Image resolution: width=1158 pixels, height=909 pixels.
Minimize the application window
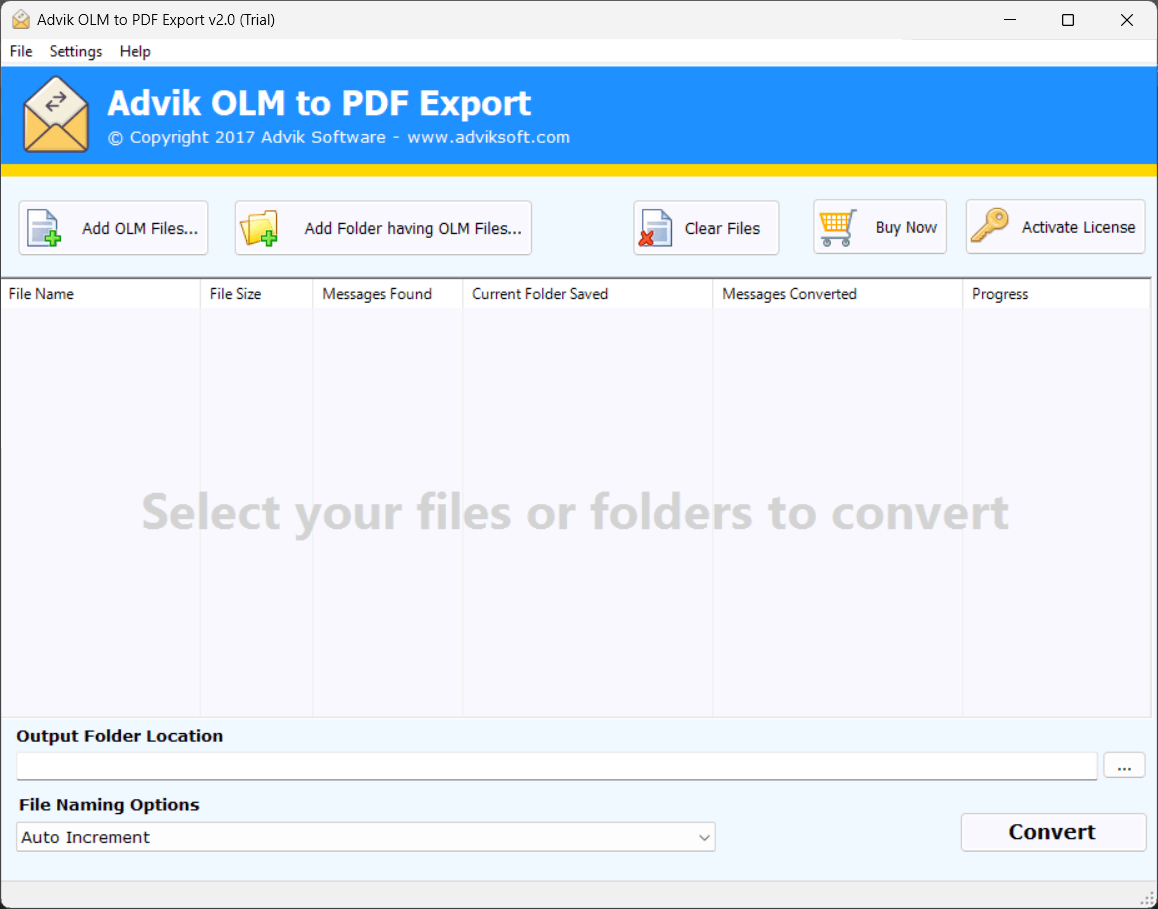tap(1009, 20)
